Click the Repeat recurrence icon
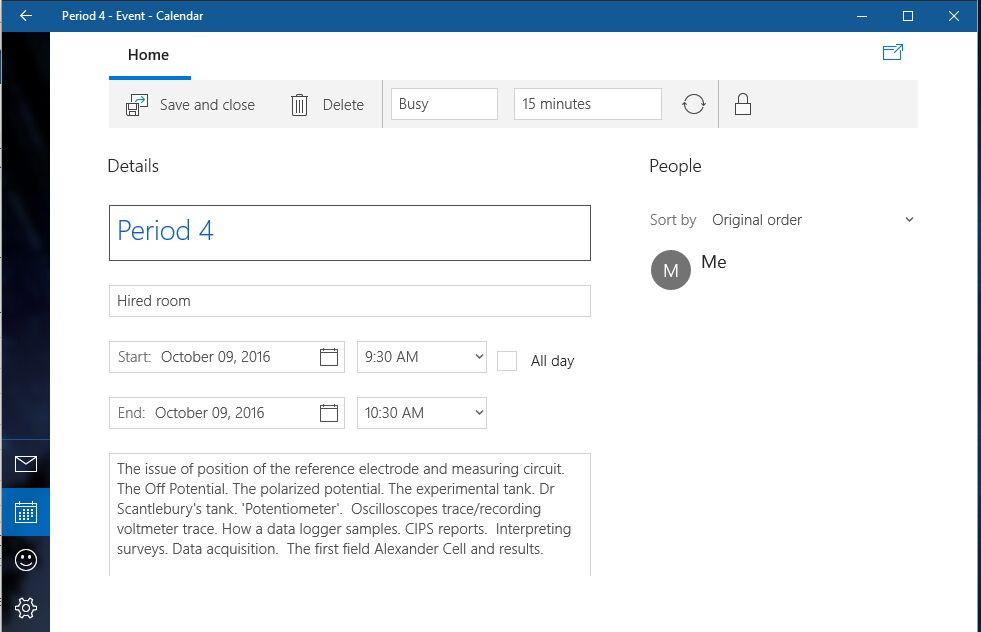The image size is (981, 632). [x=693, y=104]
